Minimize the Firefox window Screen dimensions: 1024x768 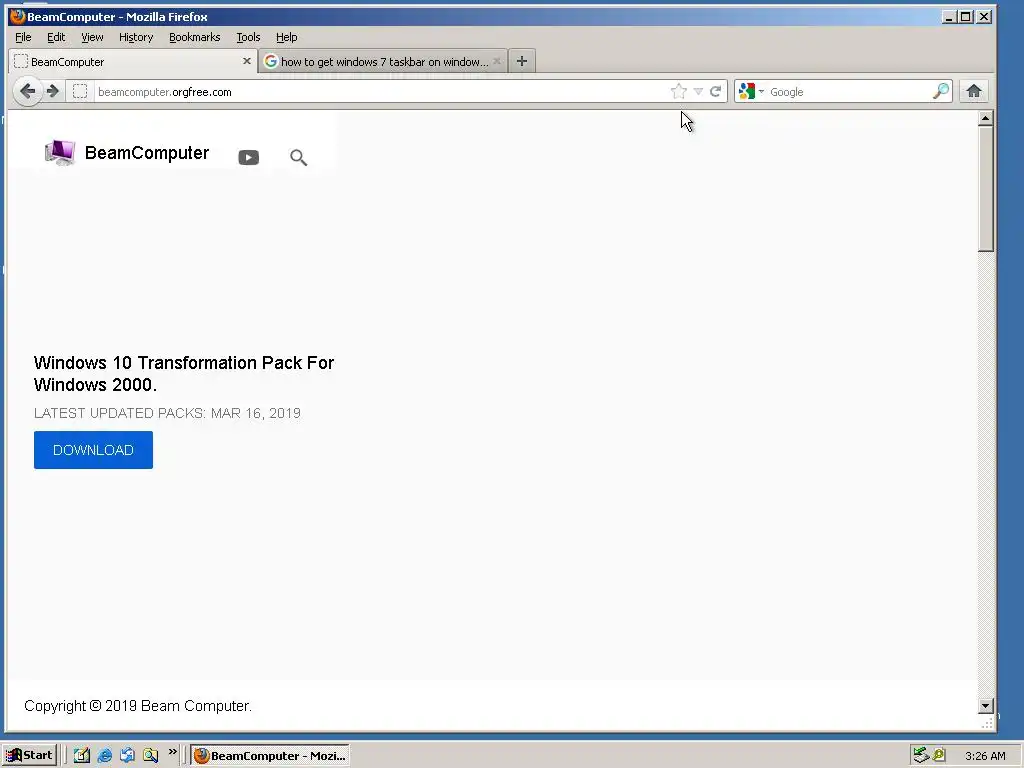pyautogui.click(x=950, y=17)
